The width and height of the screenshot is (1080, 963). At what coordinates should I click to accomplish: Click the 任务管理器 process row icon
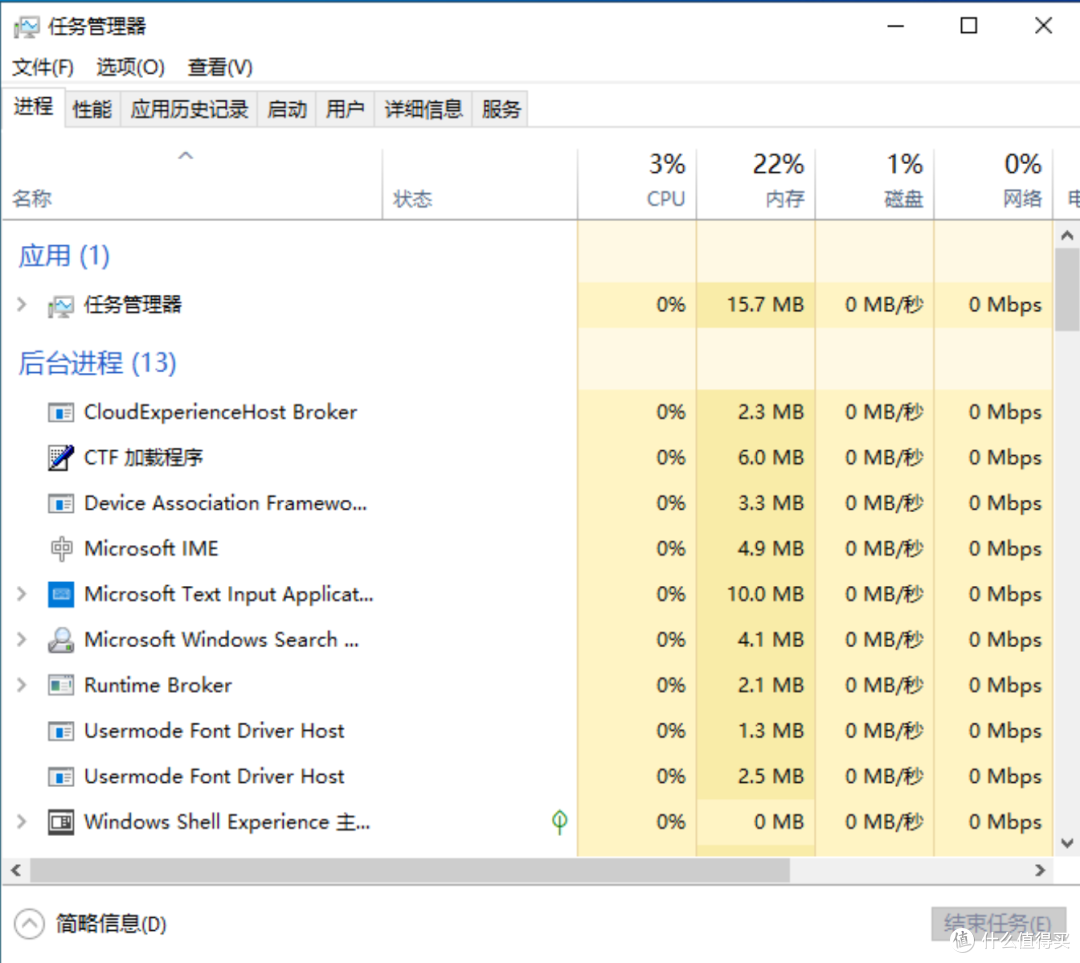[x=61, y=305]
